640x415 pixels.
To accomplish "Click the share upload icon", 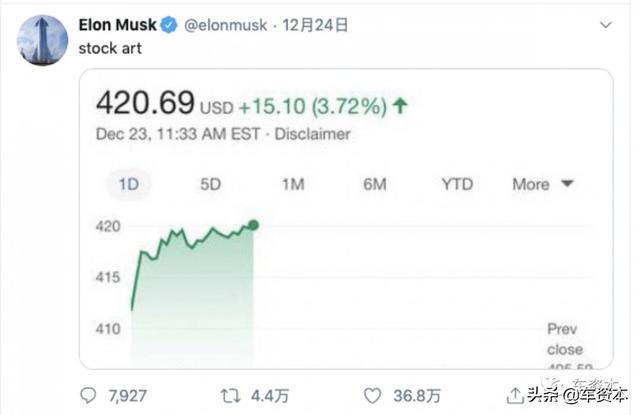I will click(515, 395).
